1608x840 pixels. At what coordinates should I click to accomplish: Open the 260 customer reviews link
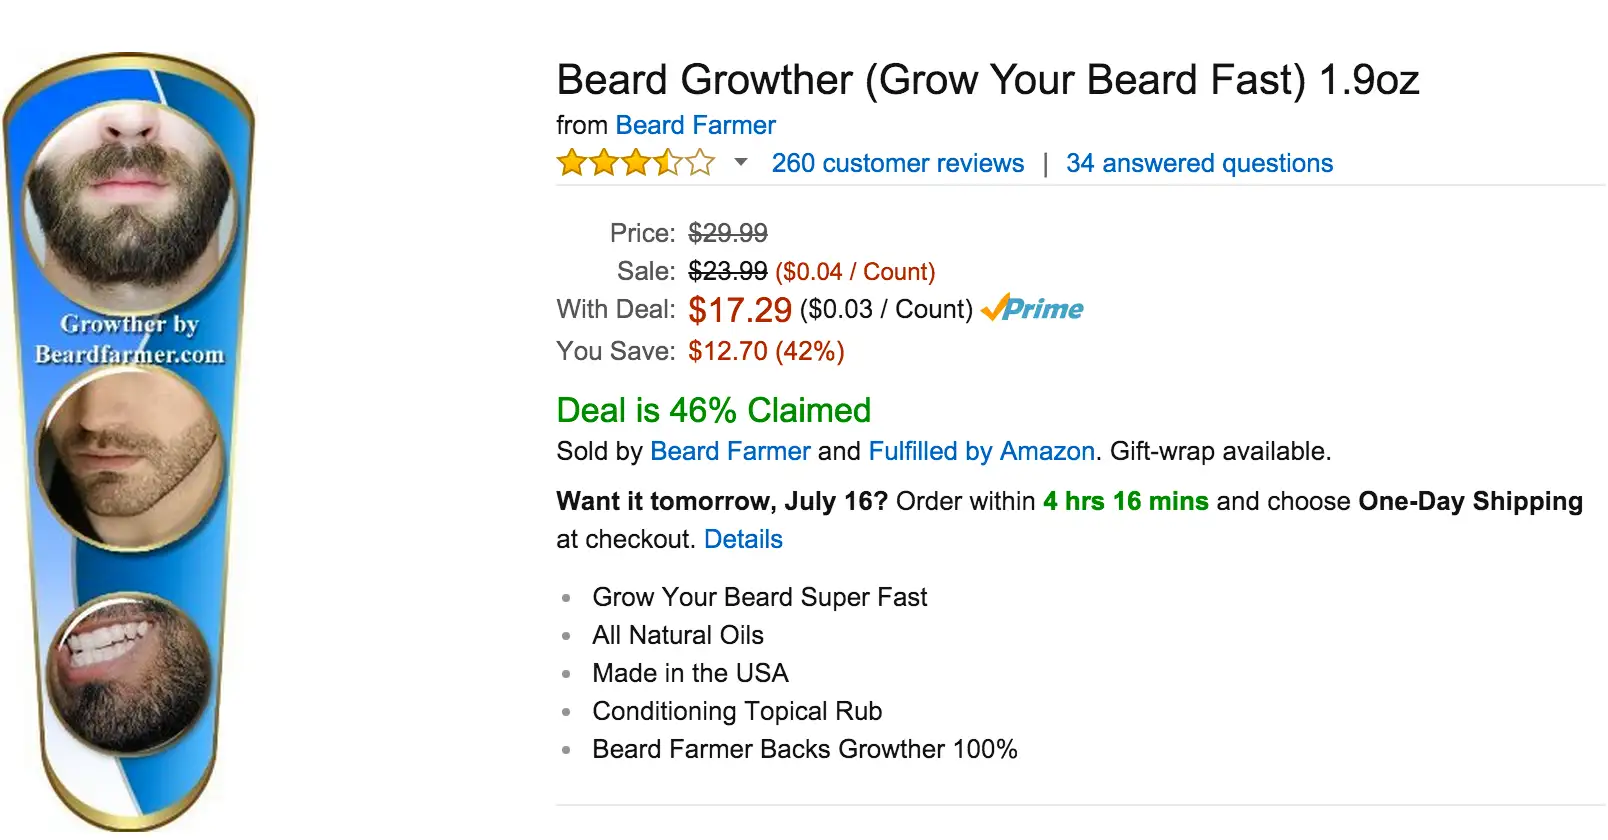897,163
